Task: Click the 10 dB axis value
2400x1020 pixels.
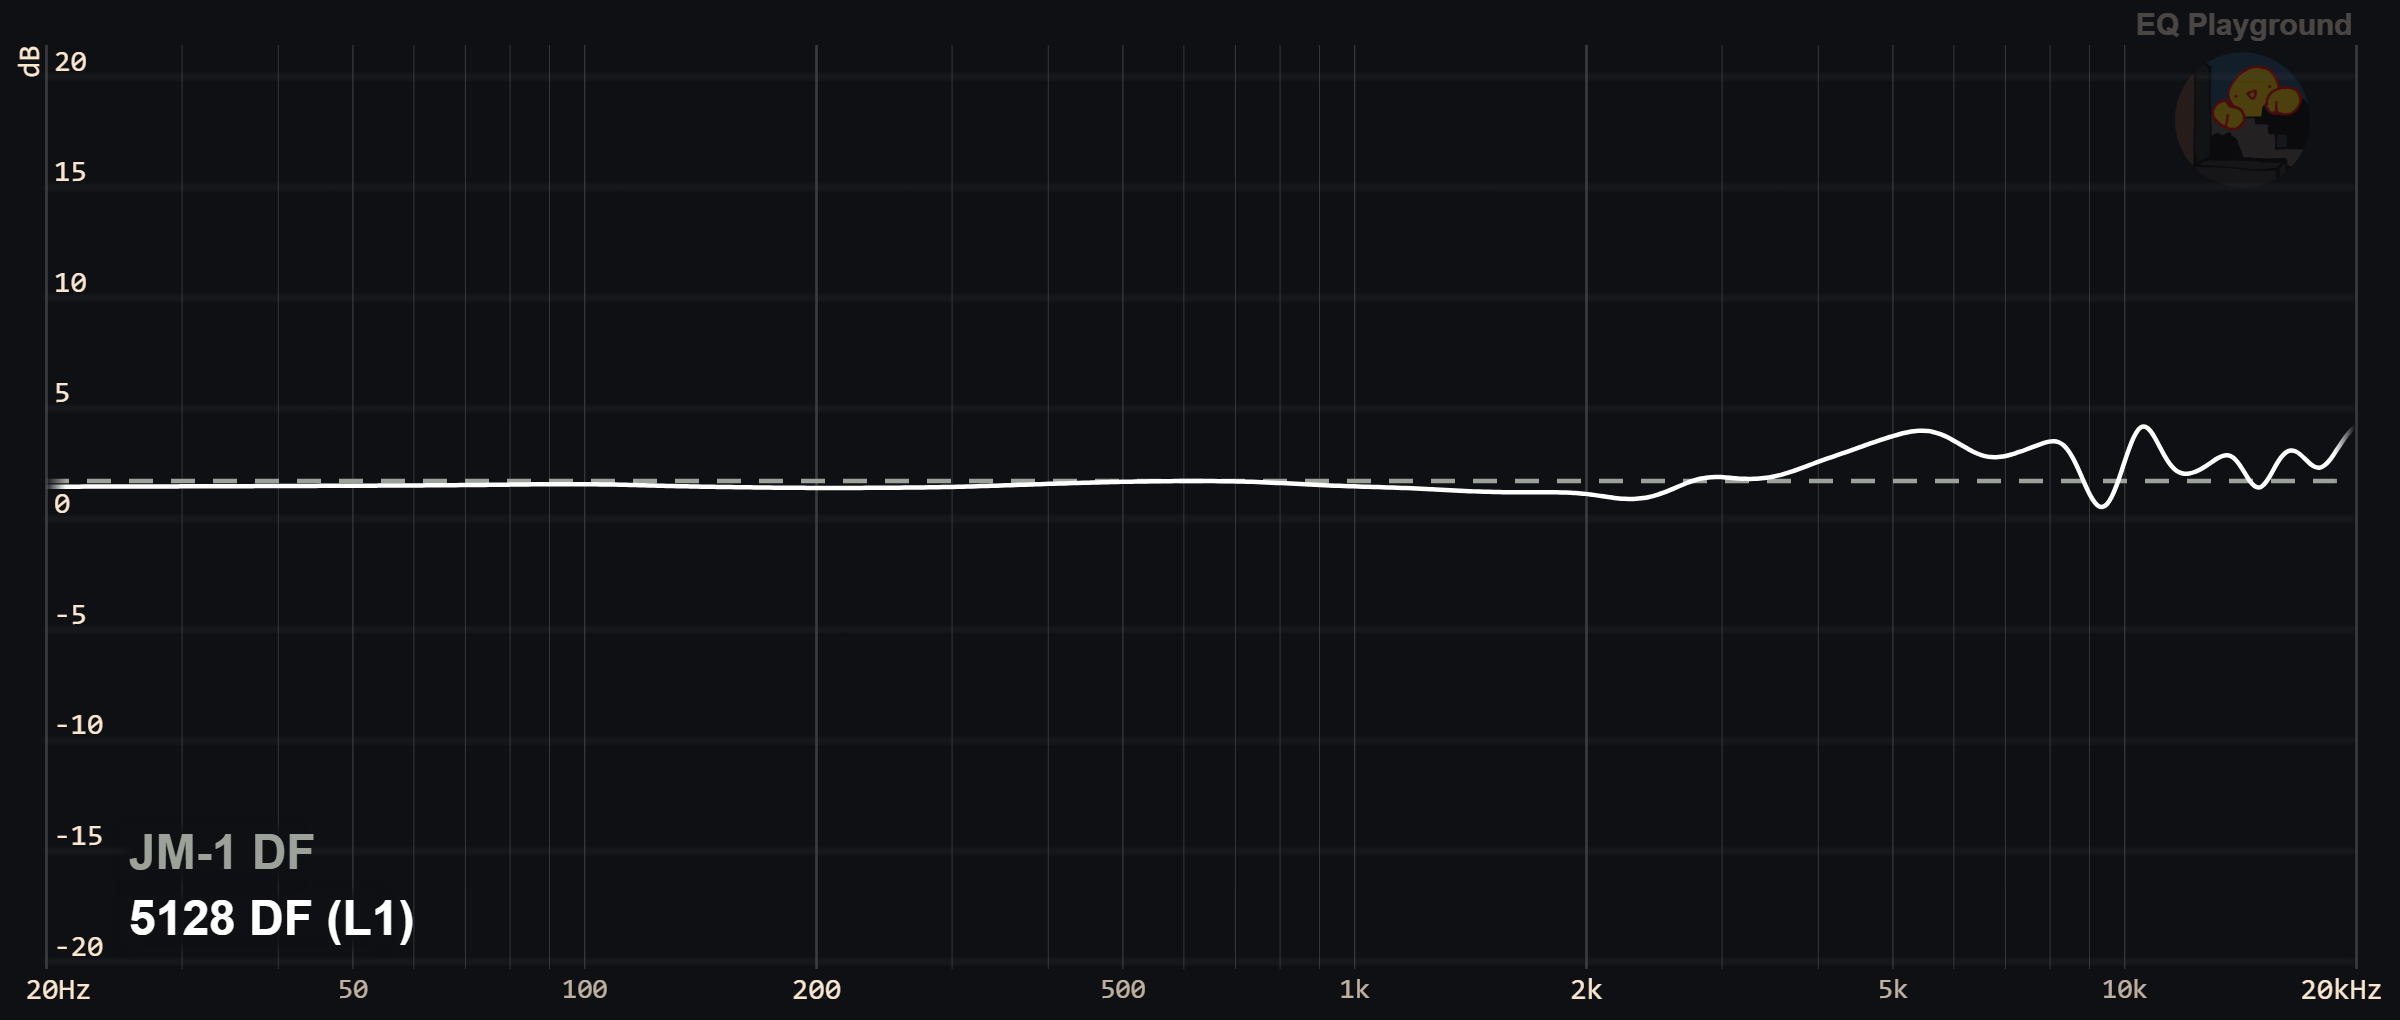Action: click(70, 283)
